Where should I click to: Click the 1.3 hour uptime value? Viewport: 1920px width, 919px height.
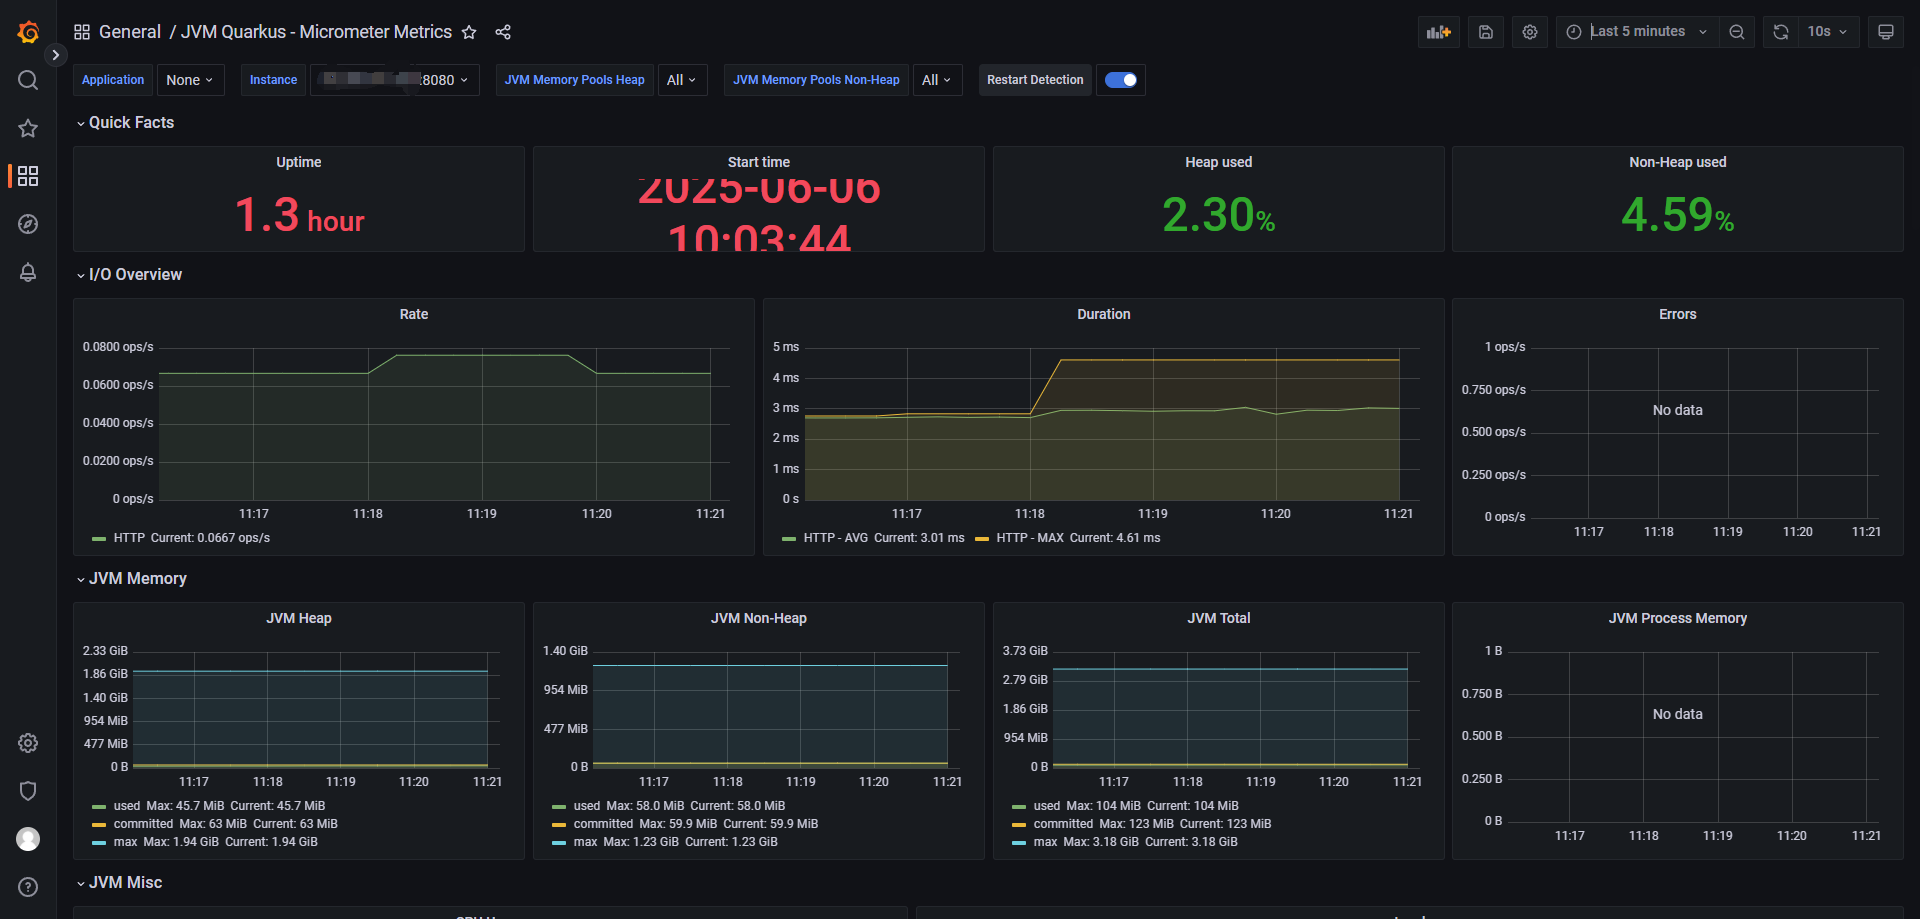299,215
